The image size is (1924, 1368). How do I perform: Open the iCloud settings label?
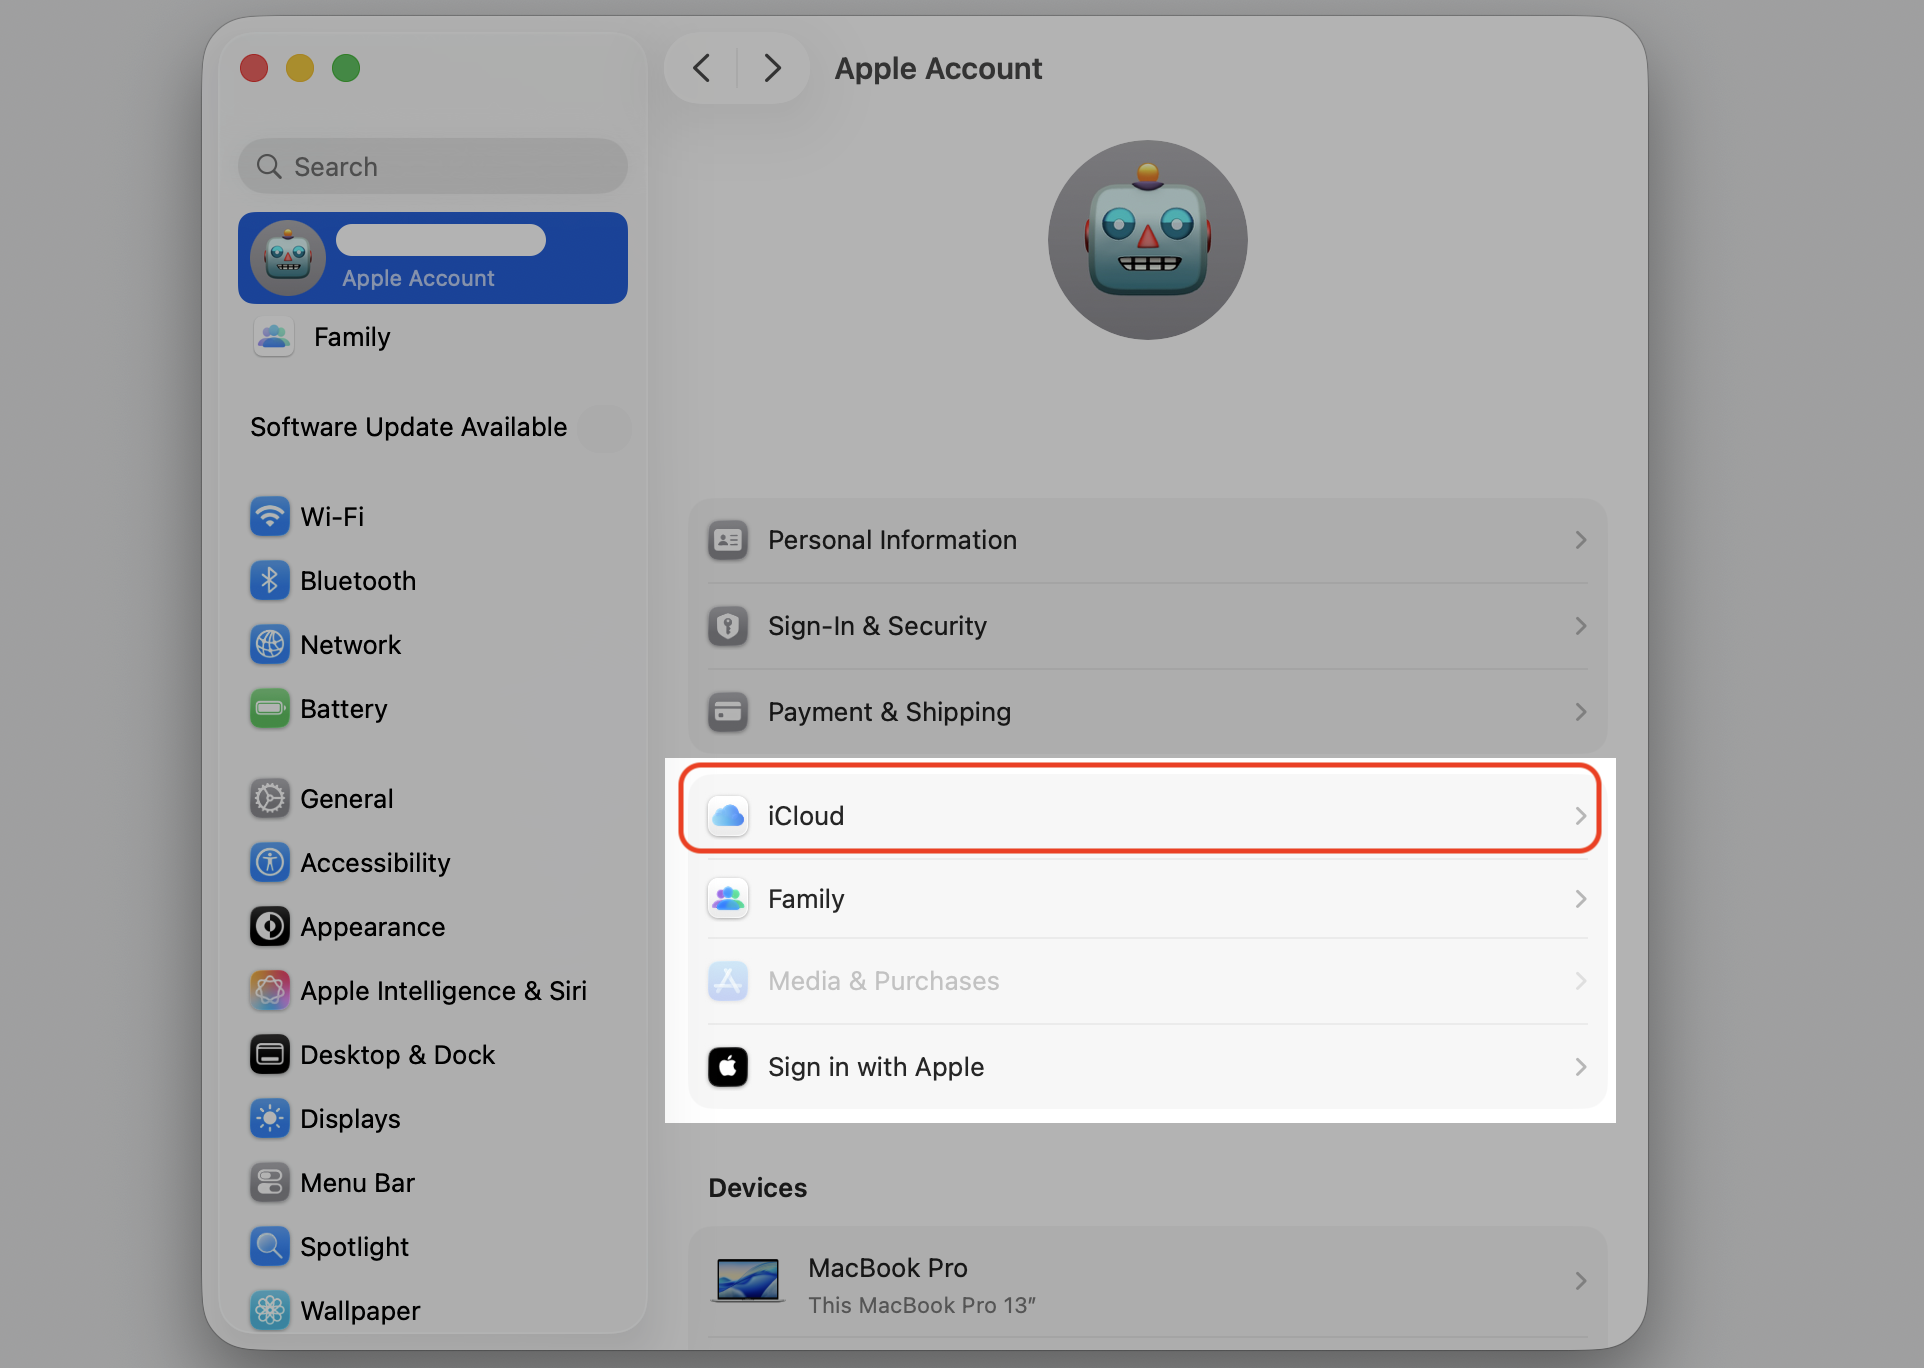(806, 816)
